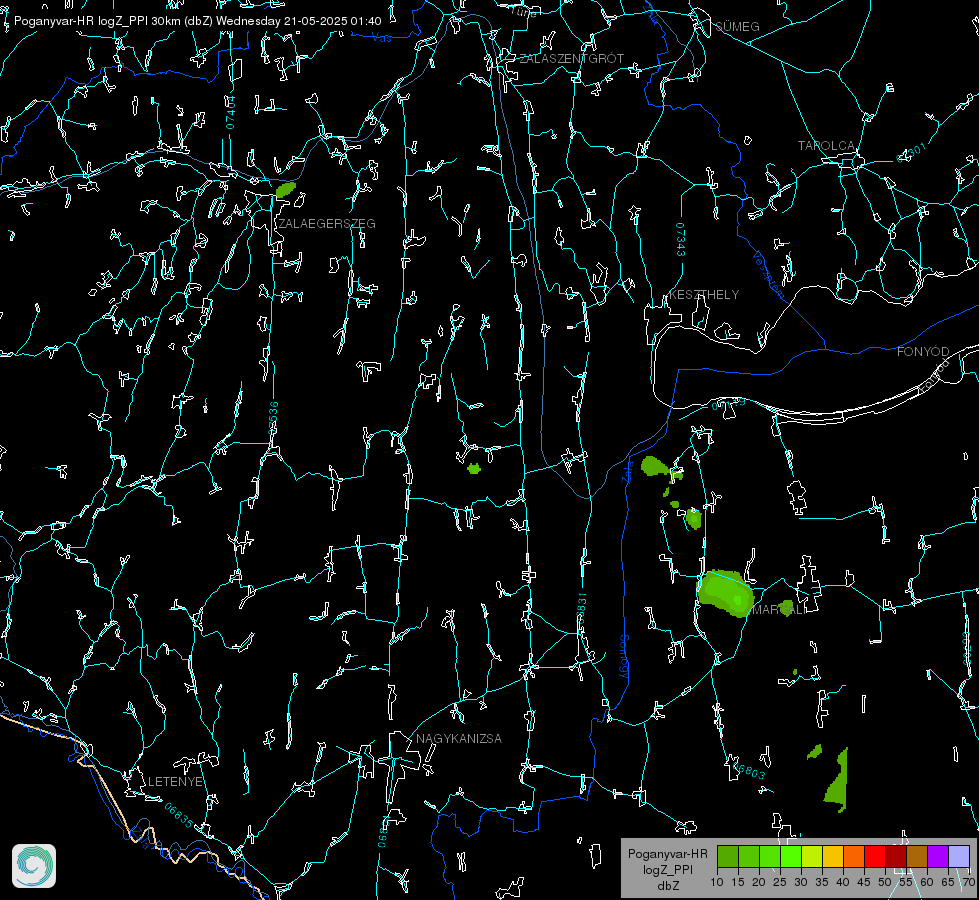979x900 pixels.
Task: Pick the darkest green 10 dBZ legend swatch
Action: (x=728, y=856)
